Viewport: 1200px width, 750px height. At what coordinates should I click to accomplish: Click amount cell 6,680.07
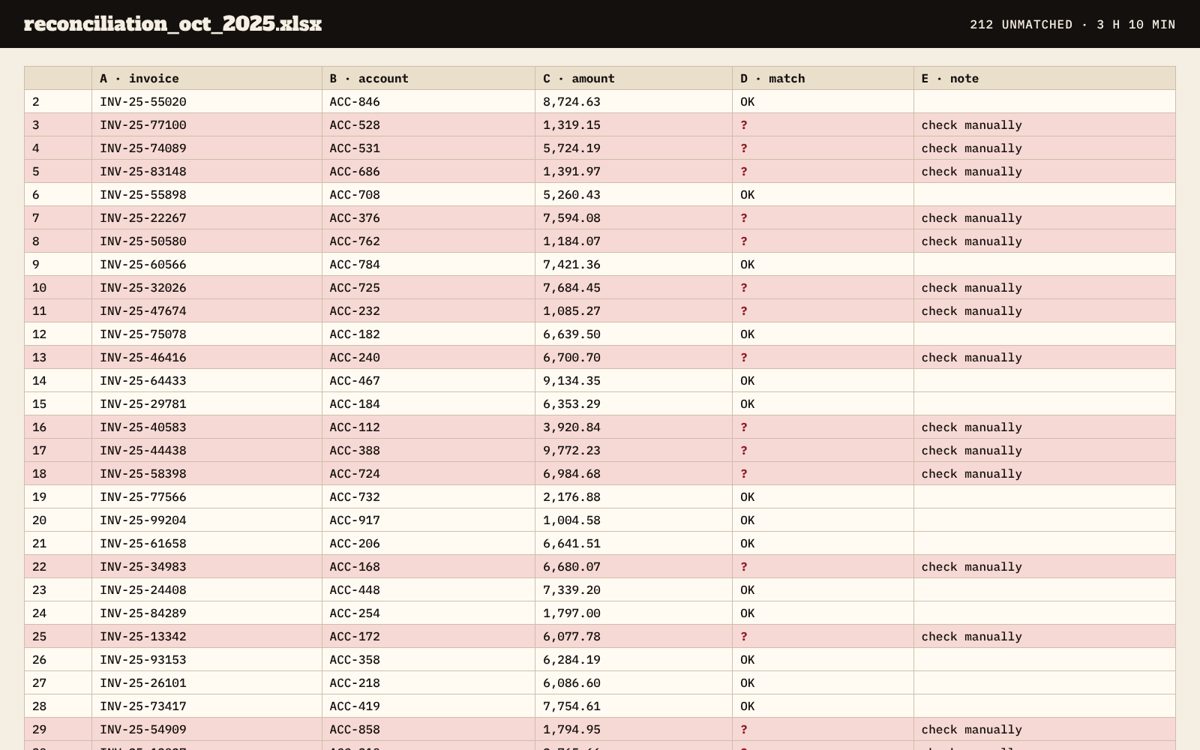634,567
